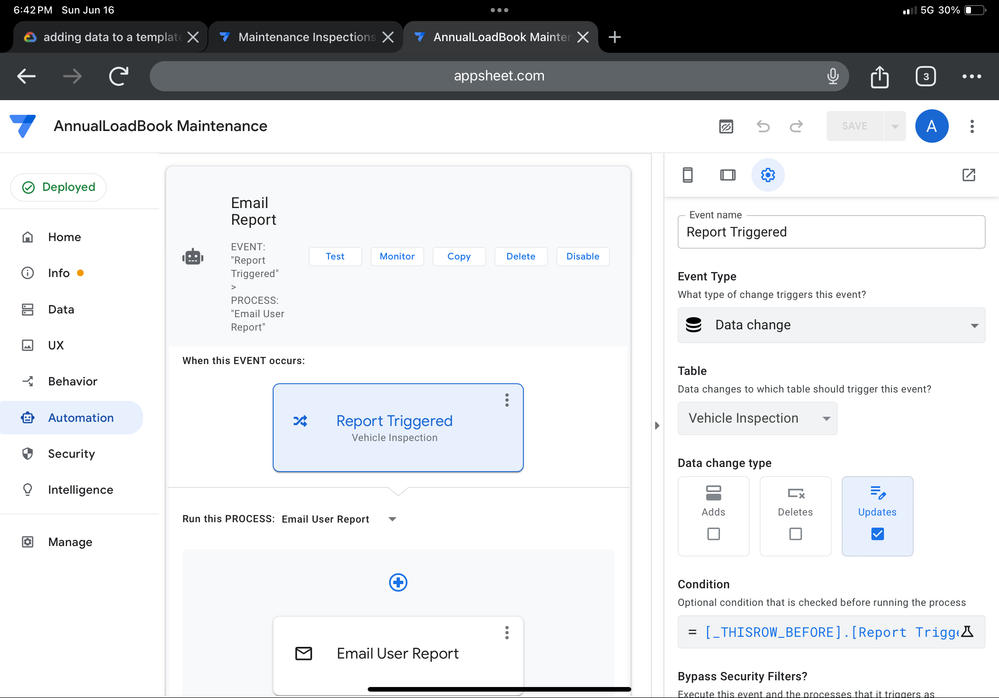This screenshot has width=999, height=698.
Task: Collapse the side panel with the small arrow
Action: 657,425
